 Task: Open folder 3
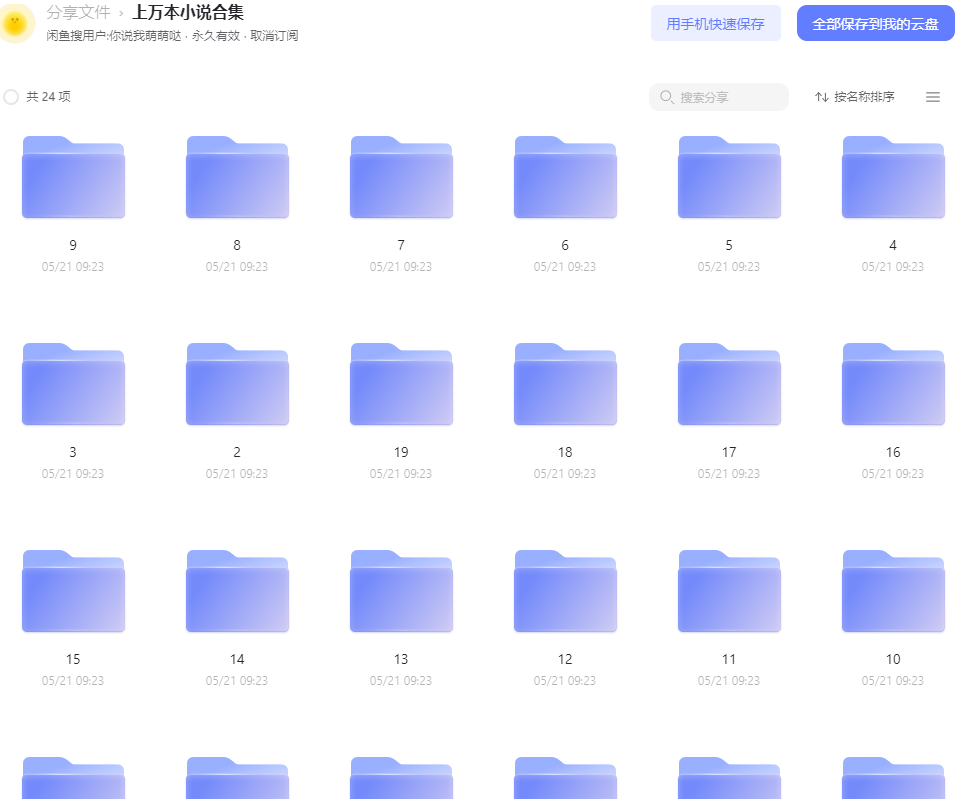point(73,384)
